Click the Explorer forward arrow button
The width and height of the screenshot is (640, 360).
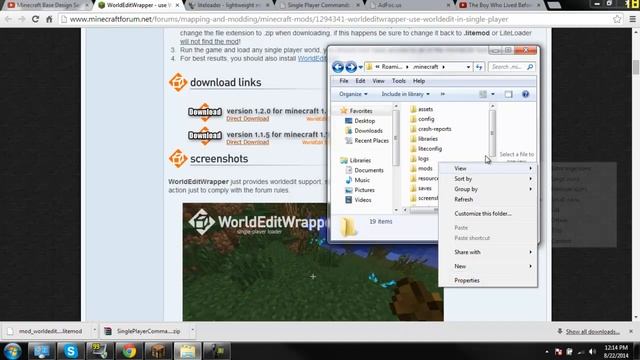click(351, 67)
